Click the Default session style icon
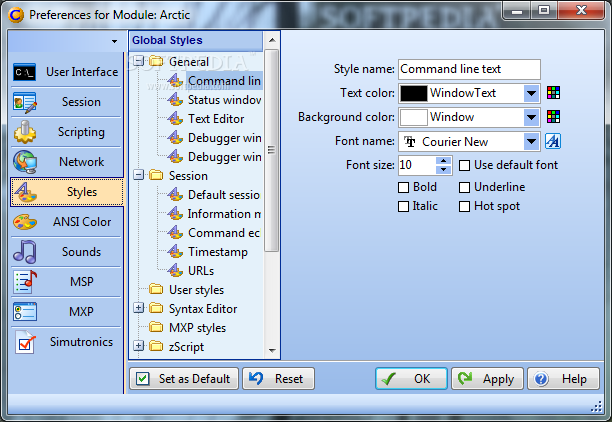 click(x=175, y=194)
